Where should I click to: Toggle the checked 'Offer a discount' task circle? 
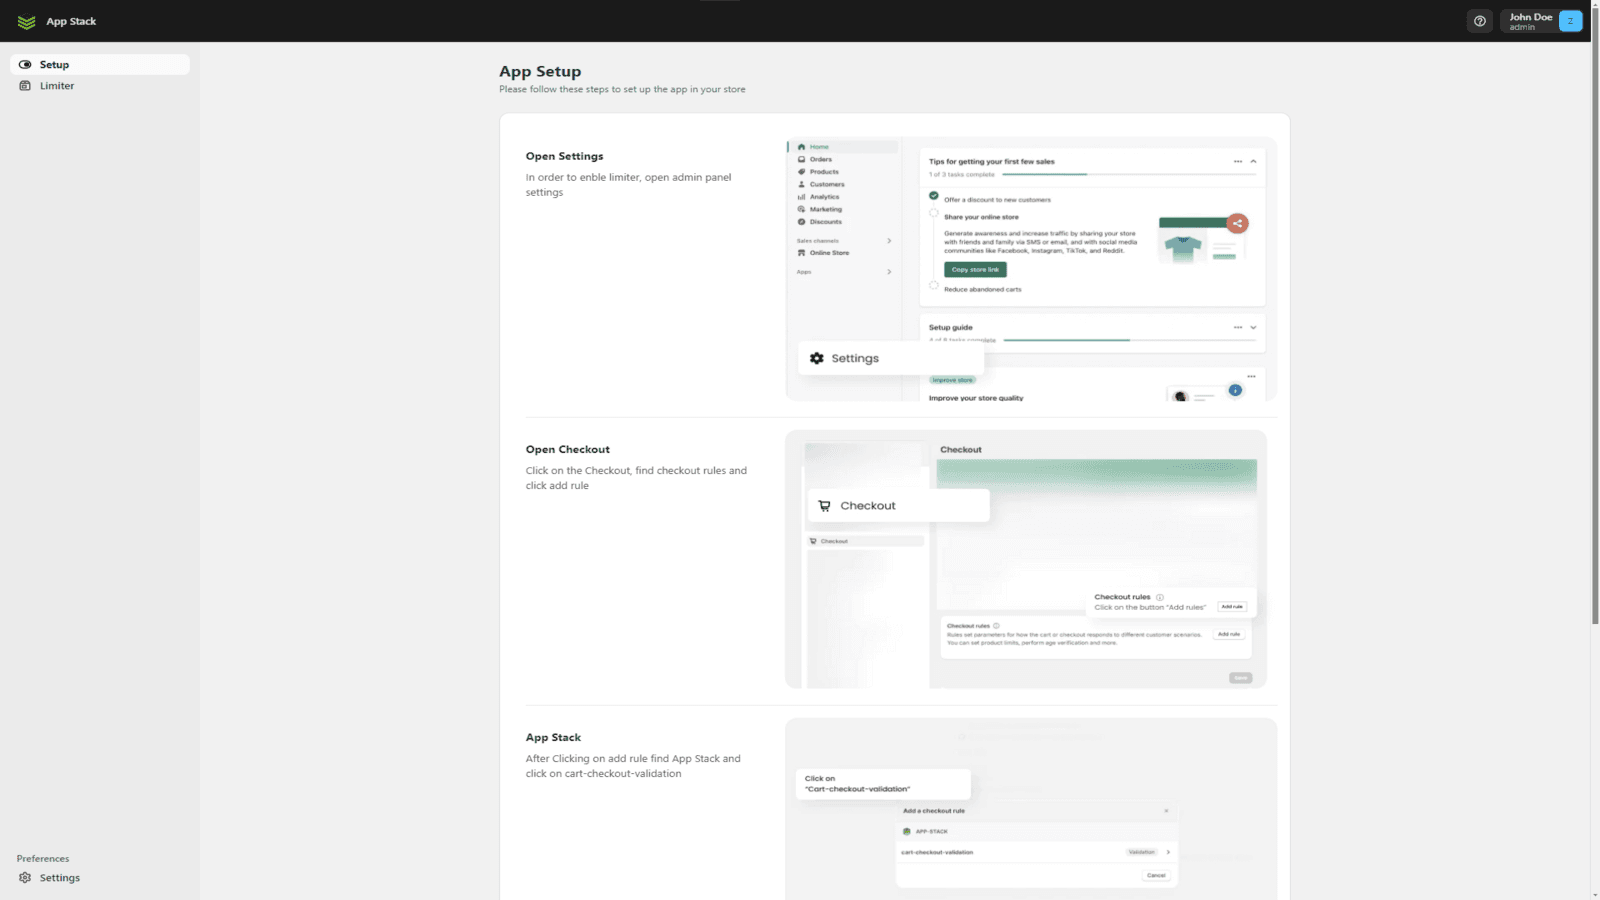(x=934, y=196)
